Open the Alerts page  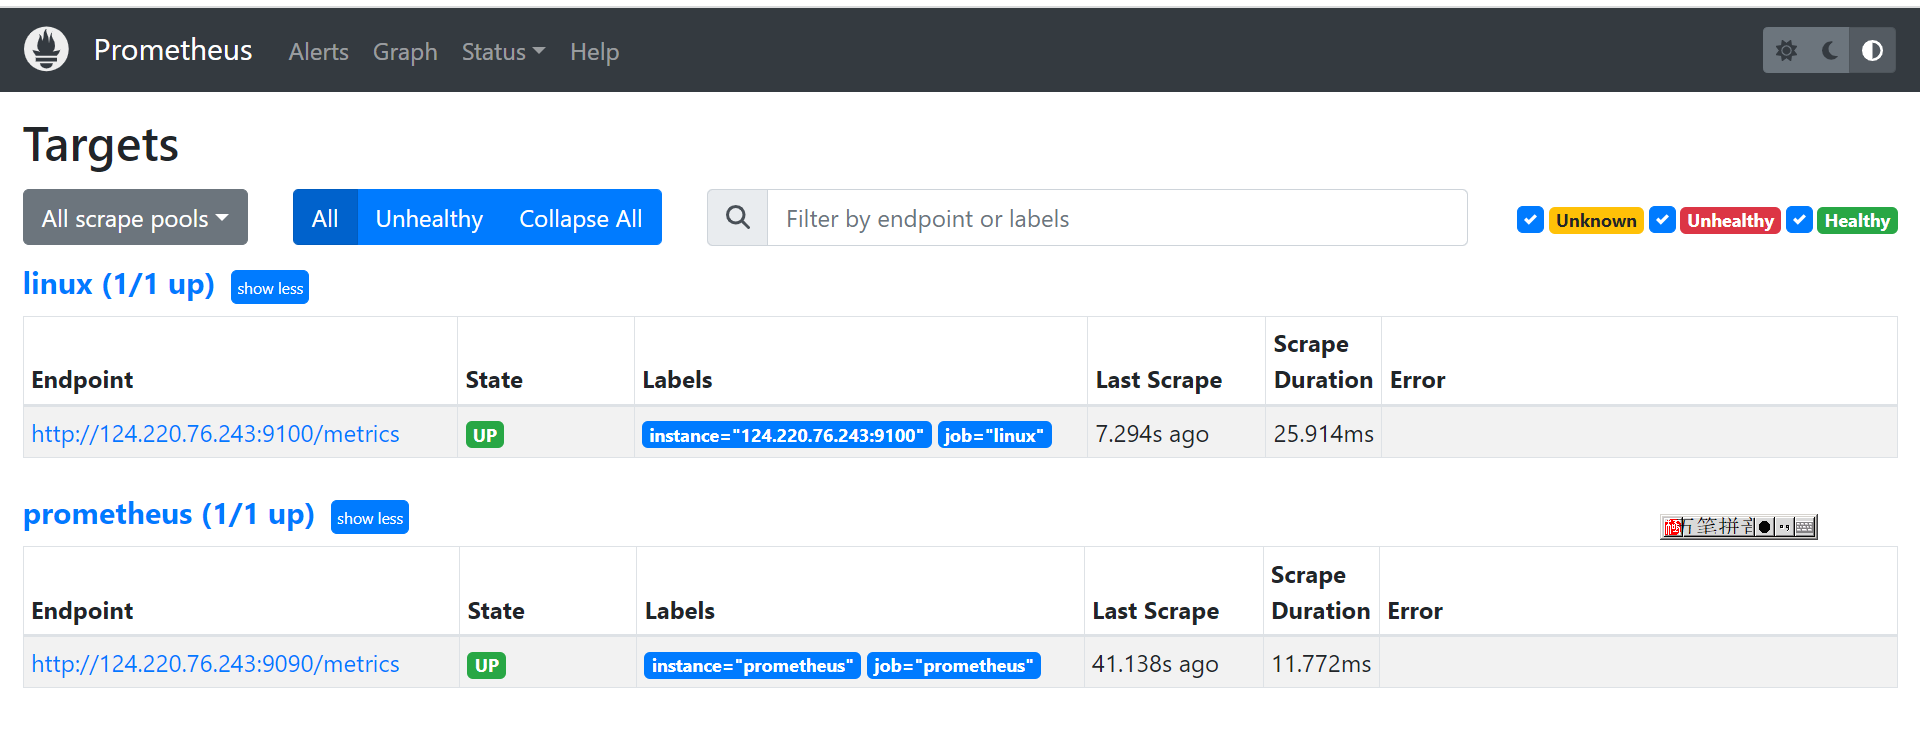(319, 52)
